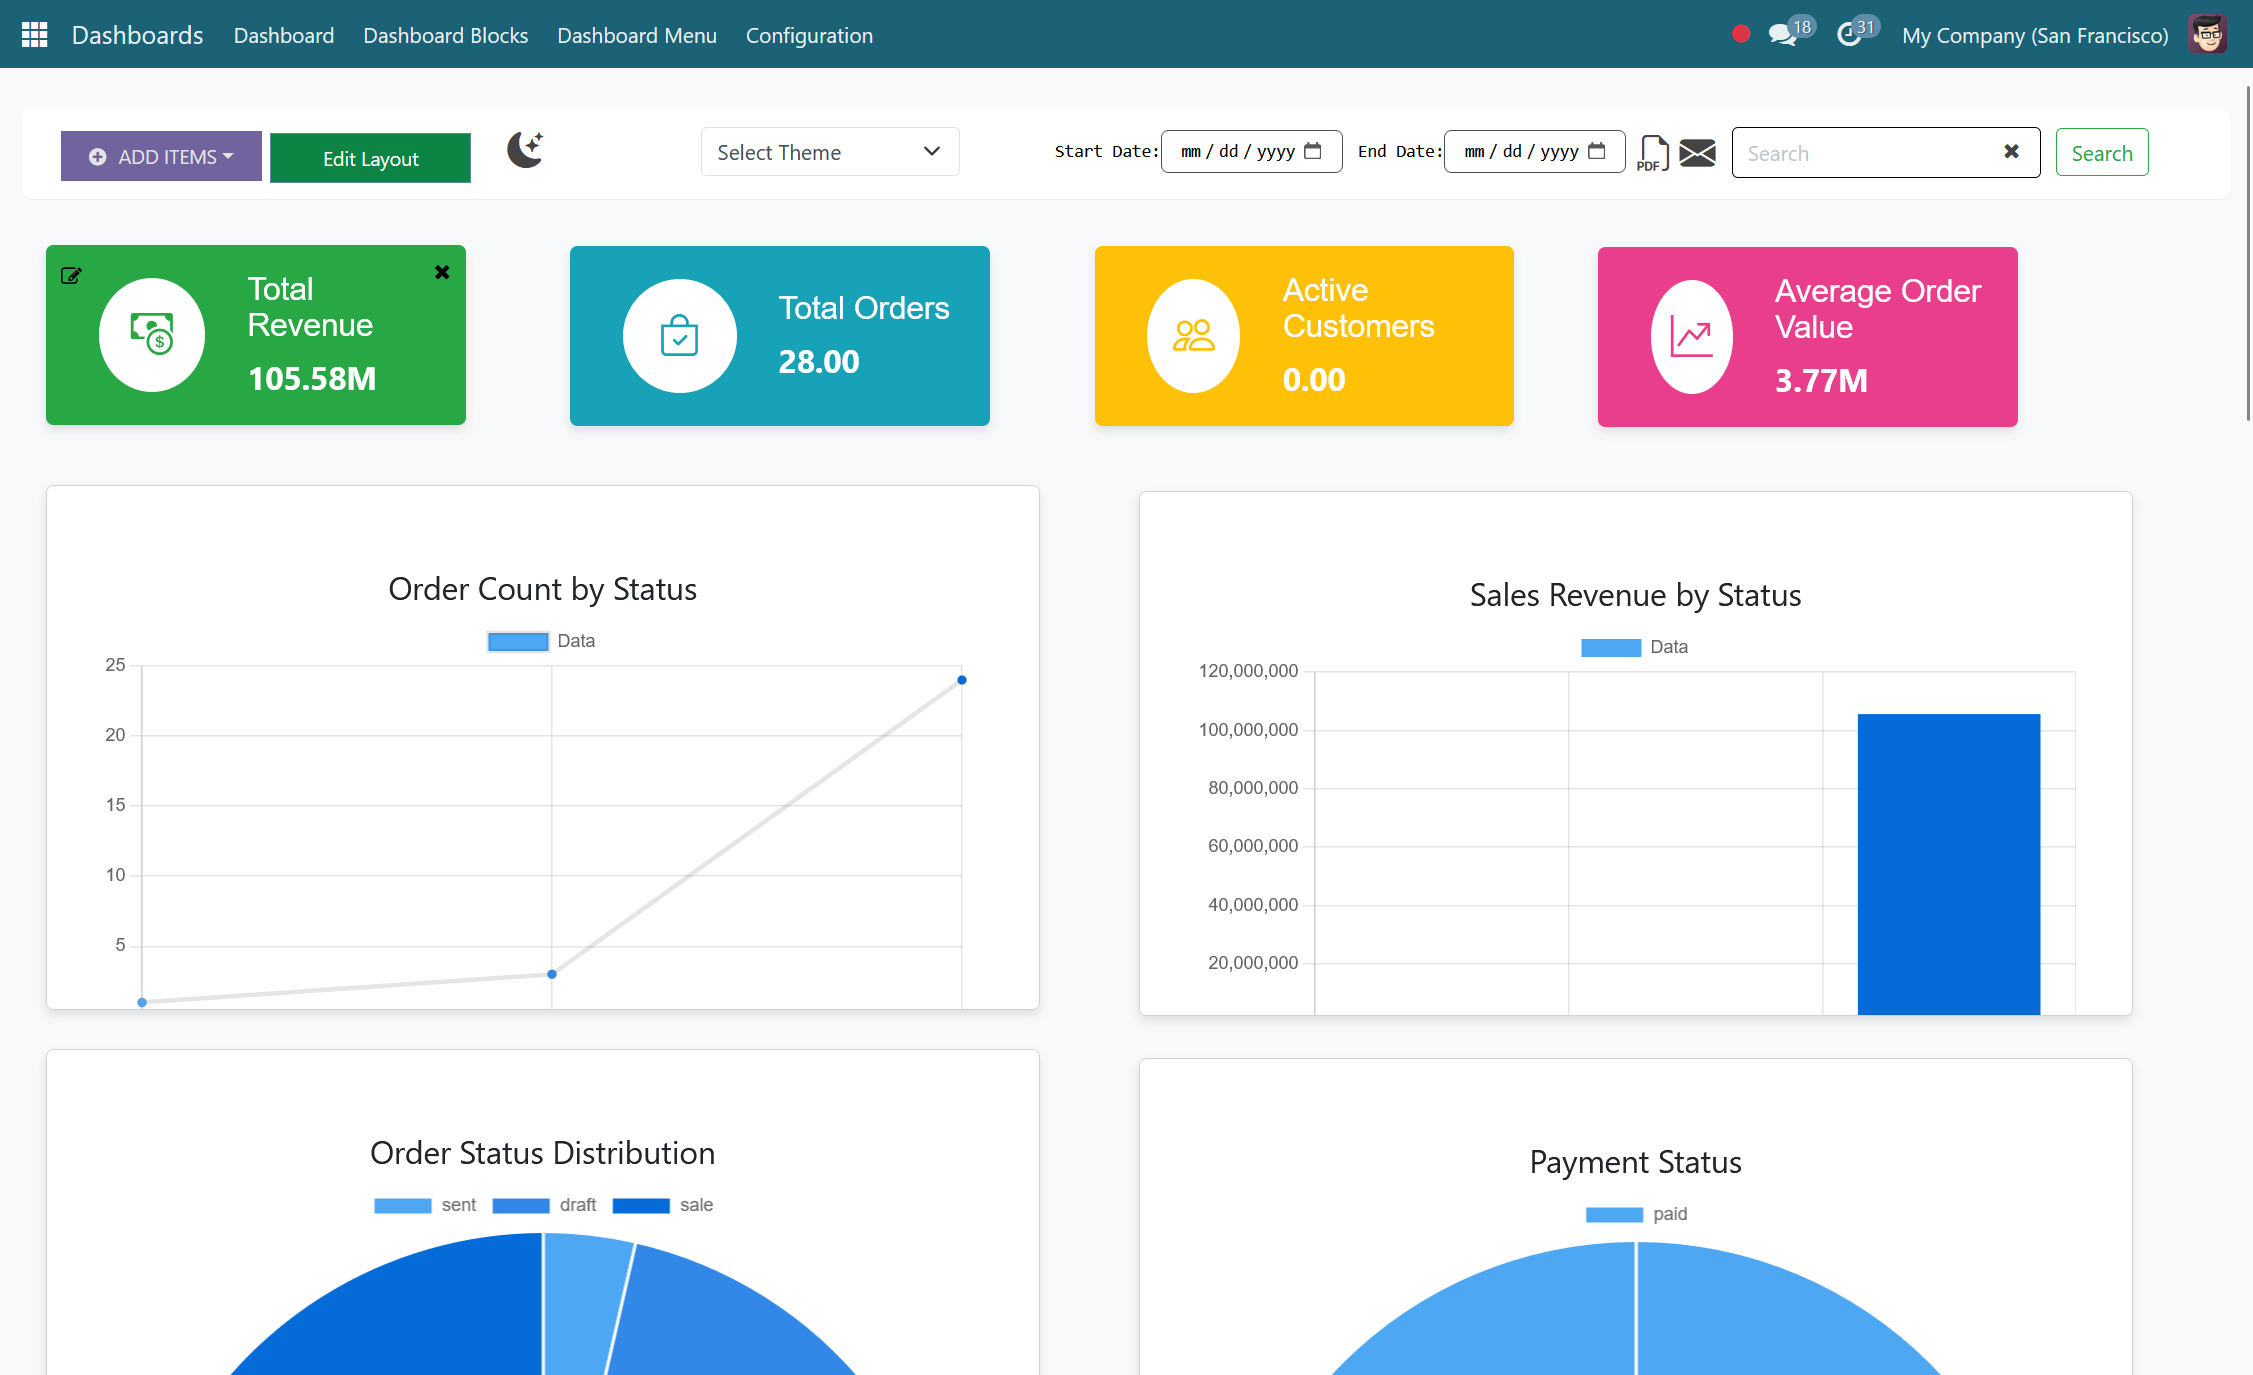This screenshot has width=2253, height=1375.
Task: Open the Select Theme dropdown
Action: click(830, 152)
